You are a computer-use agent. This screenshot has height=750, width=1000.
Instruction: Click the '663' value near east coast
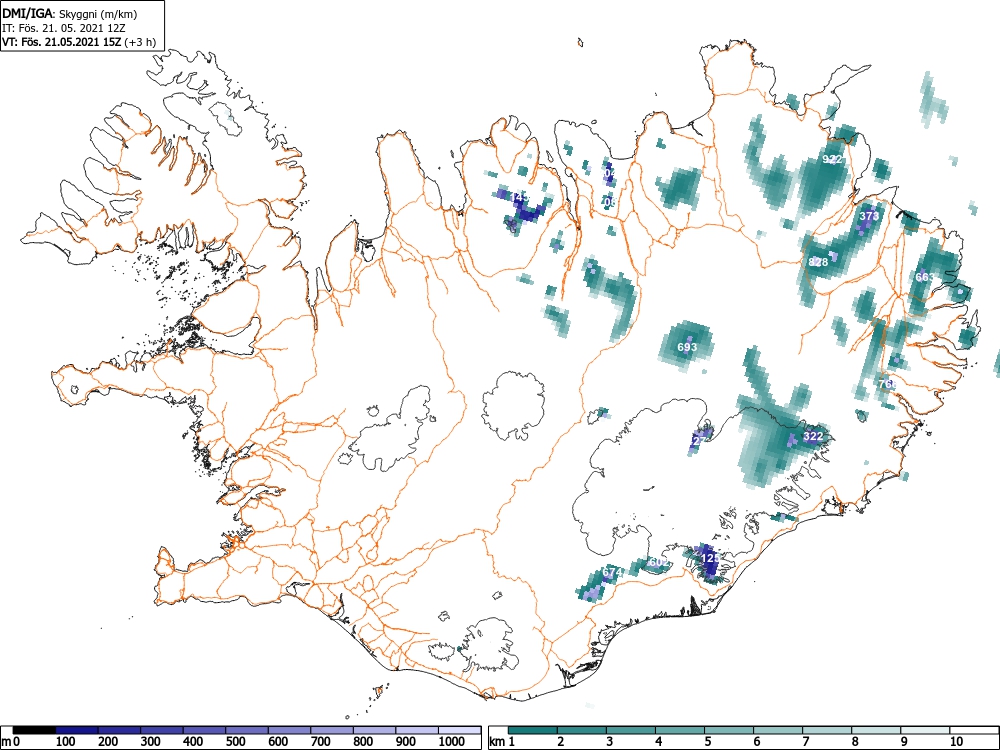click(x=924, y=277)
